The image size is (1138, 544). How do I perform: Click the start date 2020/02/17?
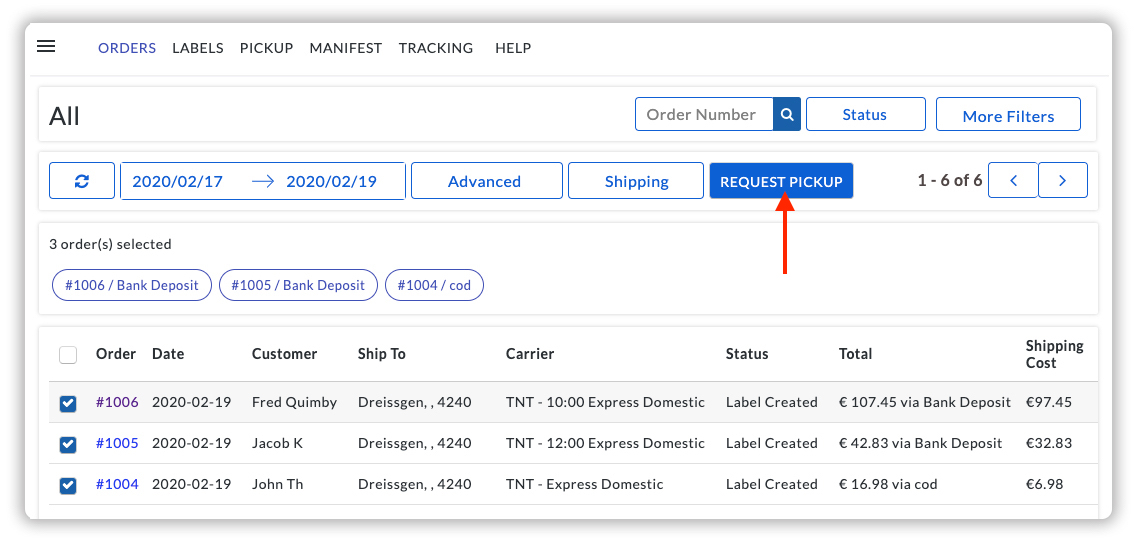[178, 181]
